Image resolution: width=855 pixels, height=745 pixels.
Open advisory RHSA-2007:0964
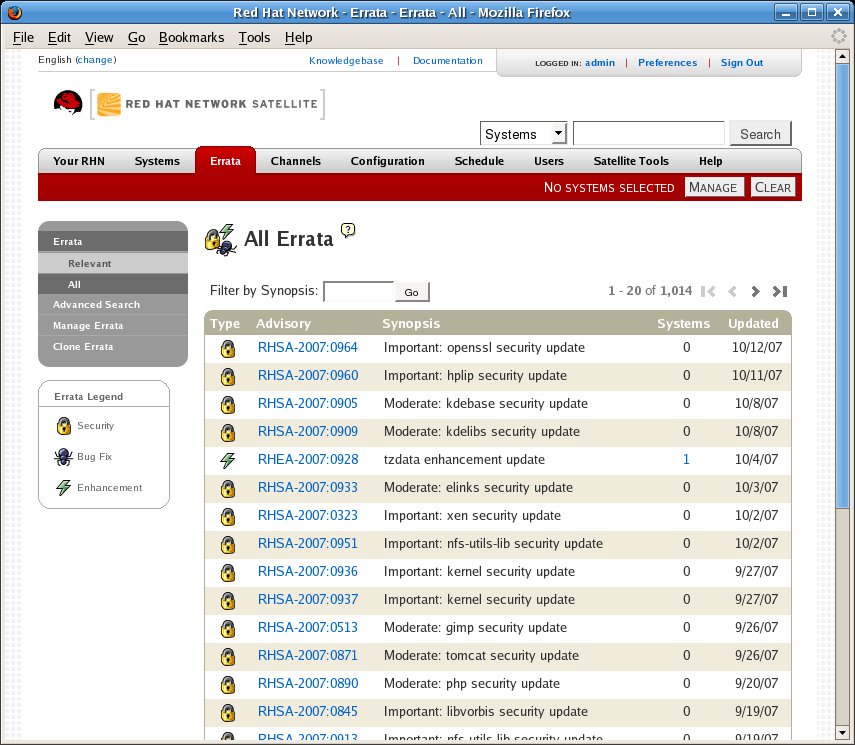click(308, 347)
